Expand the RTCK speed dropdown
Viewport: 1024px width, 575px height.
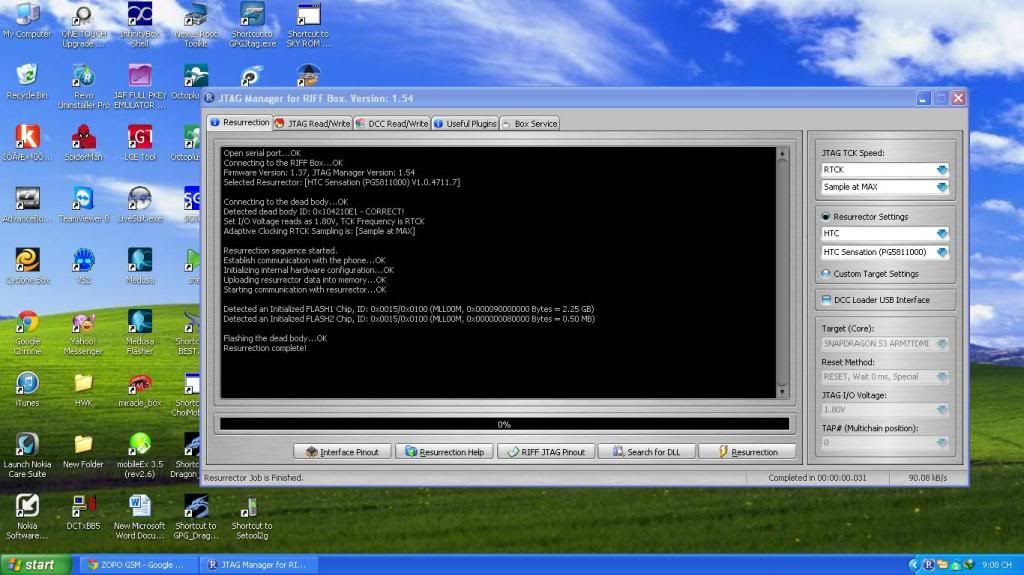942,169
